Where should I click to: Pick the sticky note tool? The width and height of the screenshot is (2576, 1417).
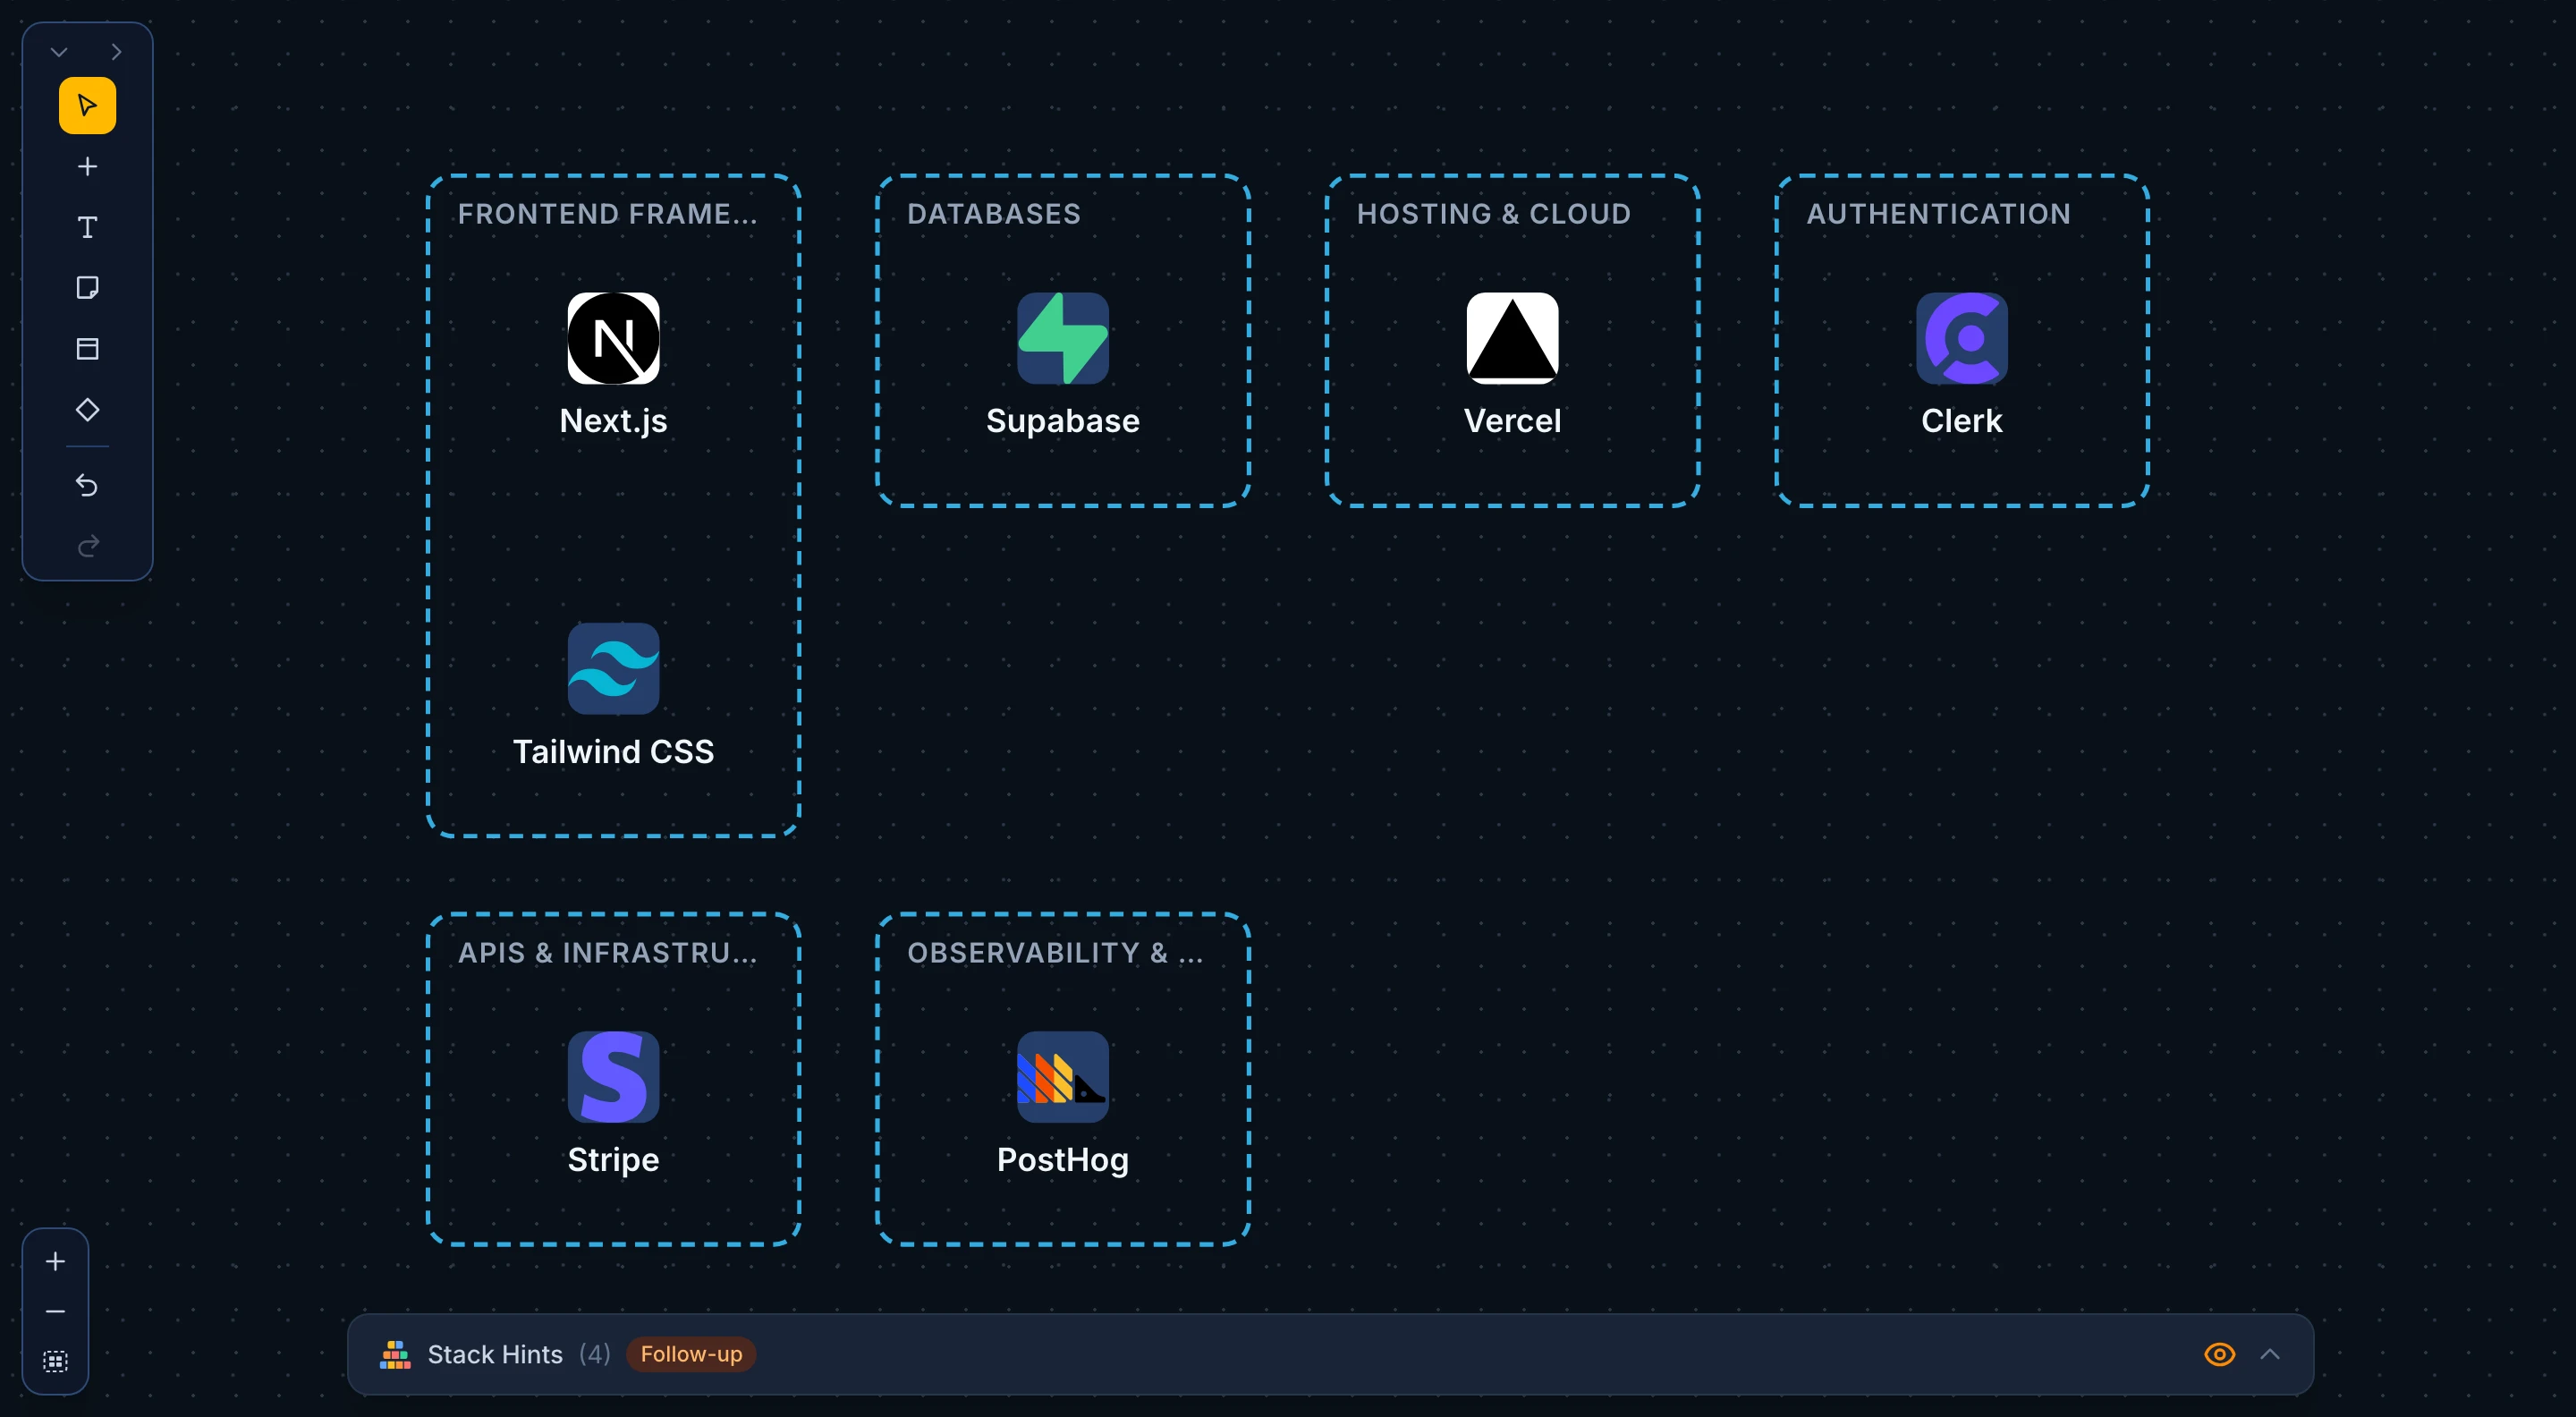click(87, 288)
